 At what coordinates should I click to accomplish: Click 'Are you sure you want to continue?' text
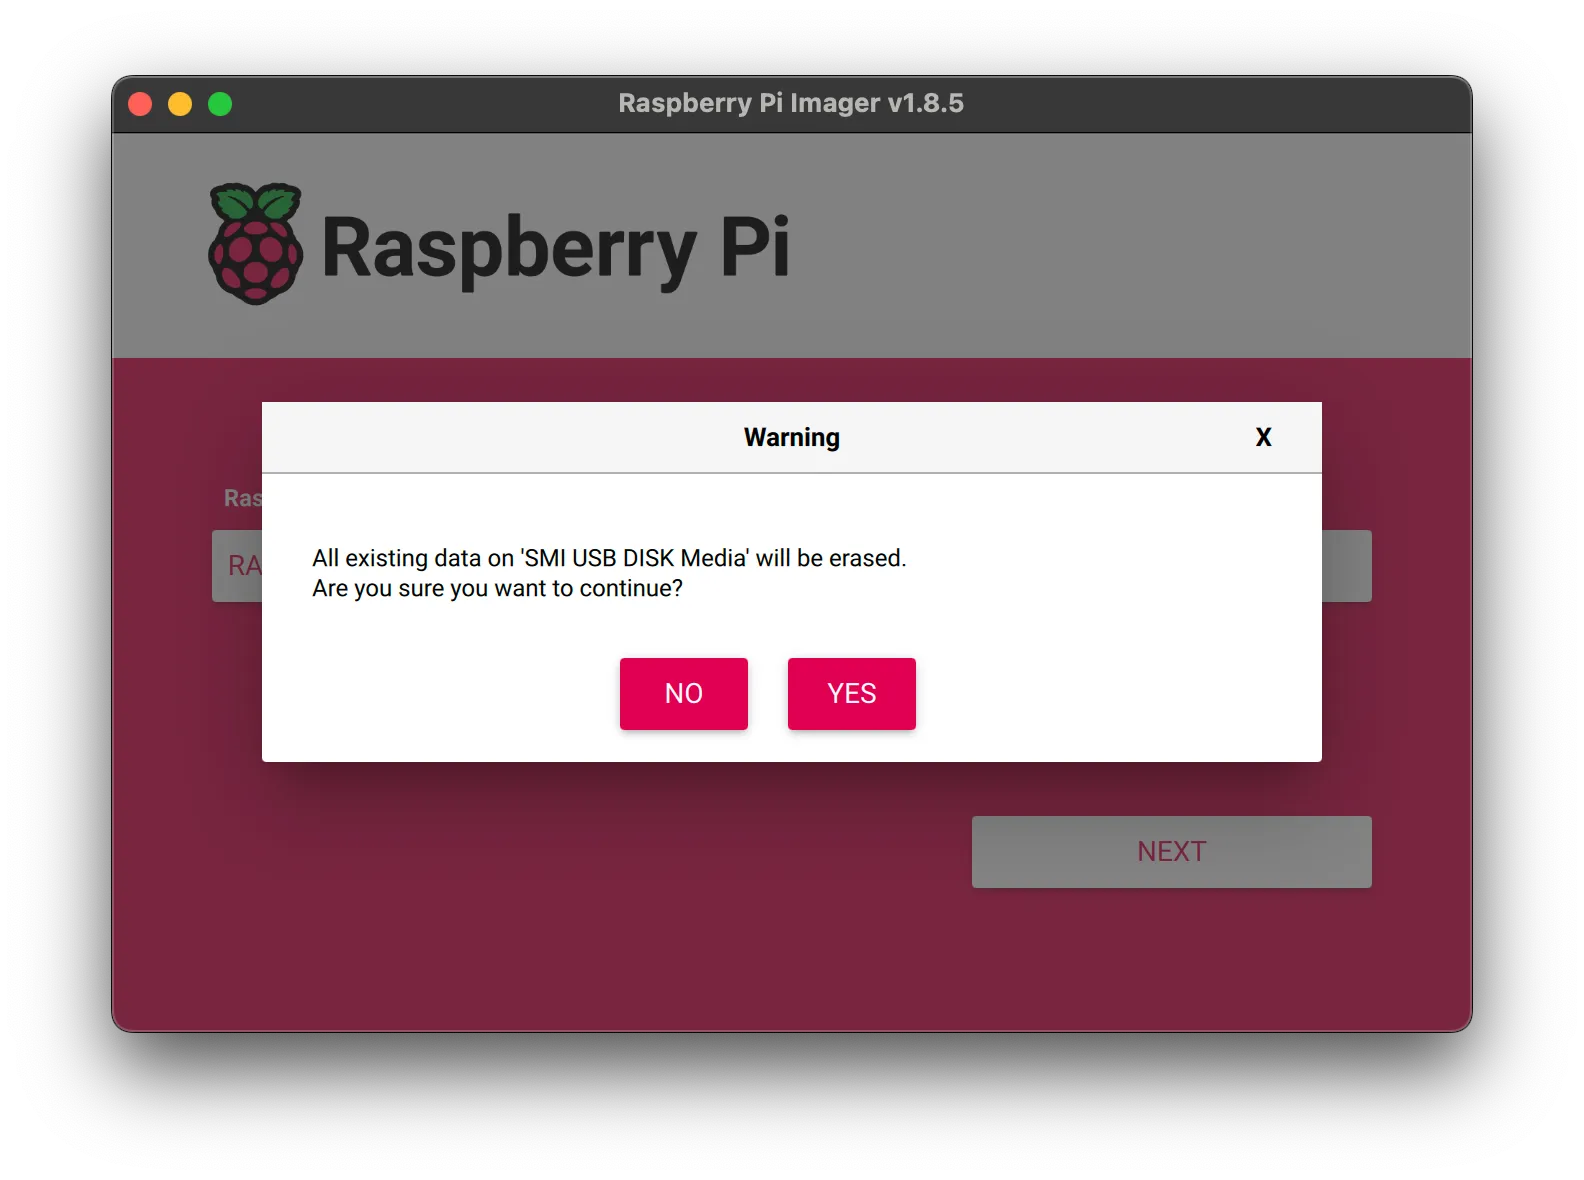tap(497, 588)
